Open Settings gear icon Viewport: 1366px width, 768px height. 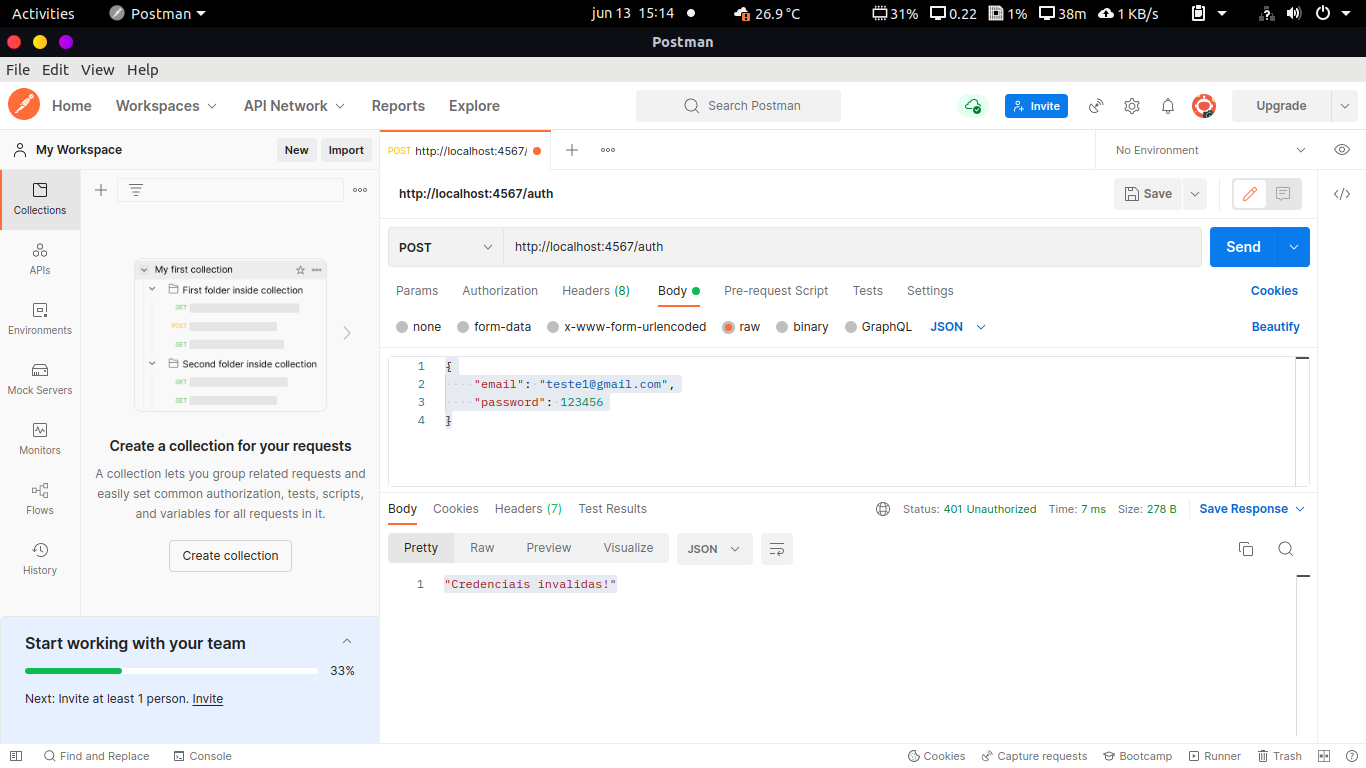point(1132,106)
